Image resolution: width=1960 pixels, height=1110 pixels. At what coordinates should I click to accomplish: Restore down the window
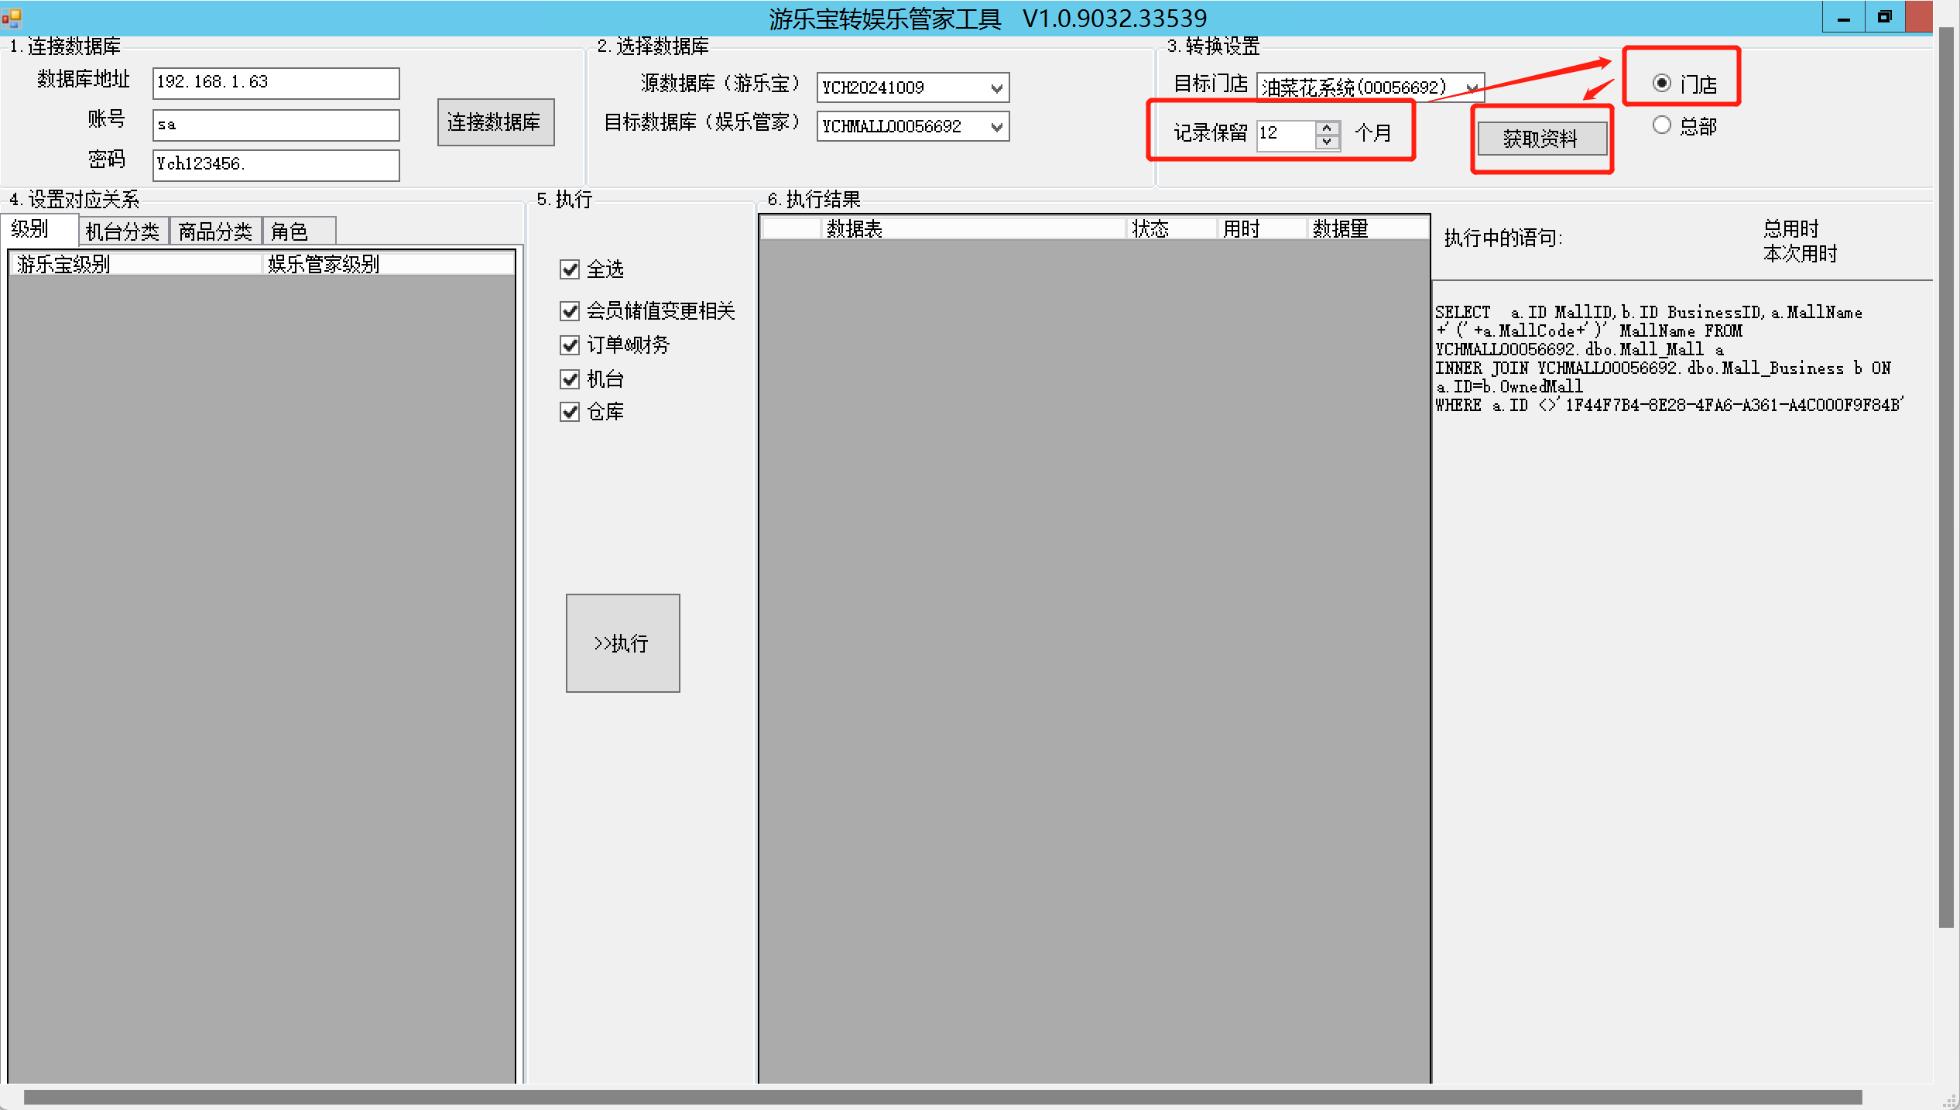coord(1885,17)
